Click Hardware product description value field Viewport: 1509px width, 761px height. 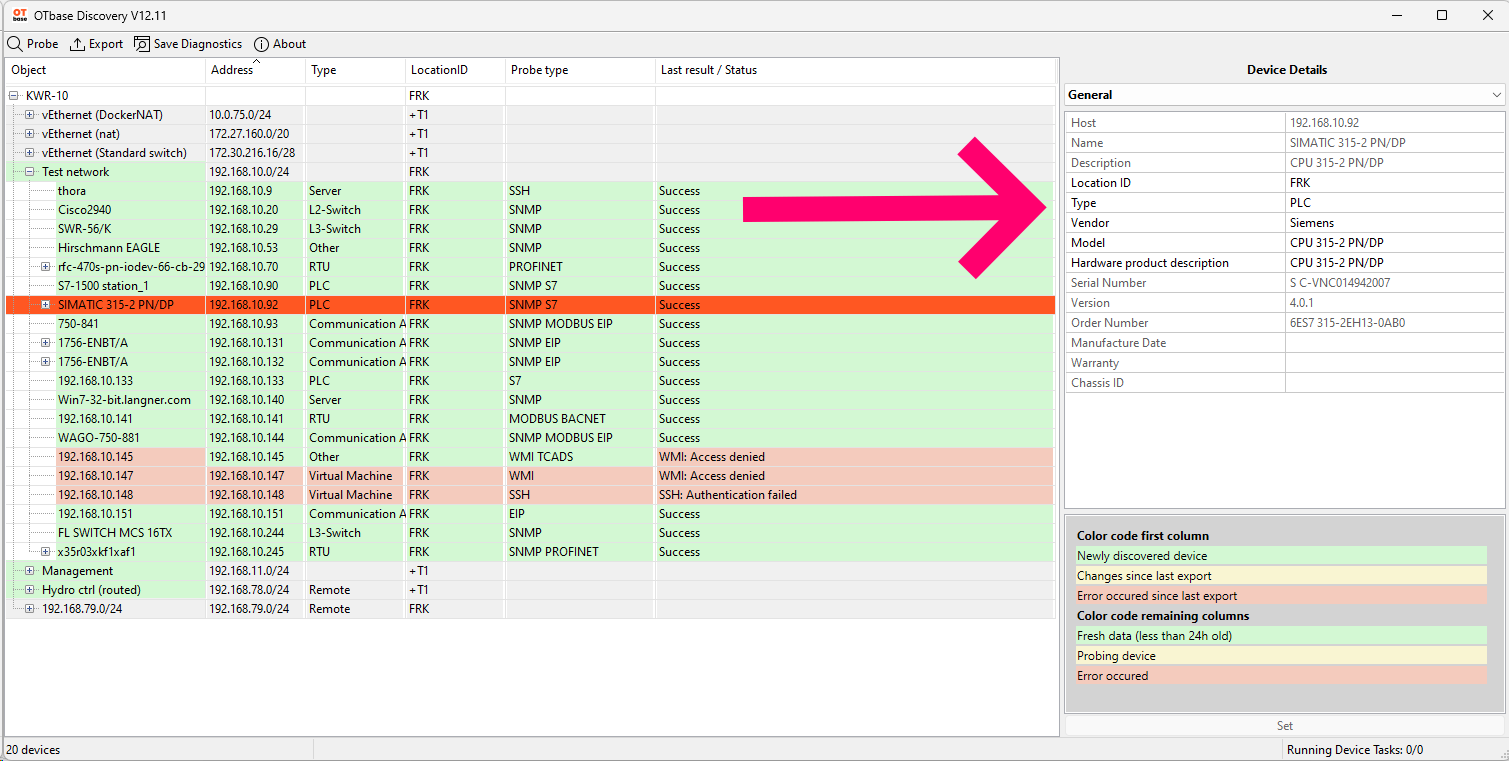click(x=1395, y=263)
